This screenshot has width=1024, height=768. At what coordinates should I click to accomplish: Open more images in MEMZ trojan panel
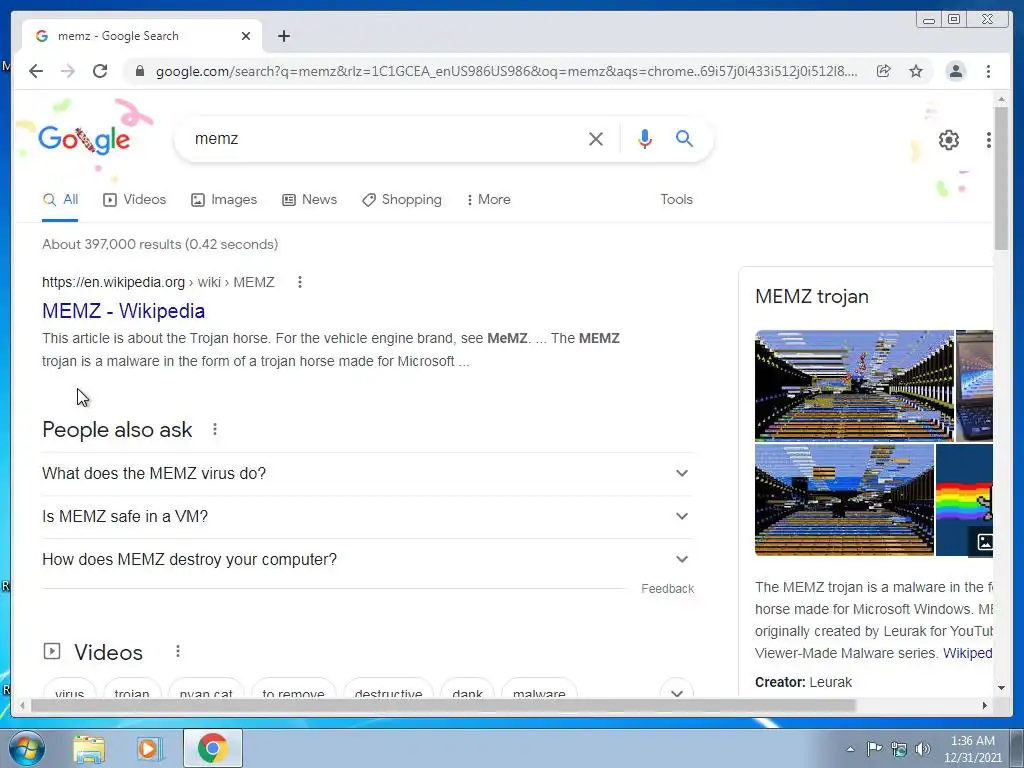(x=984, y=541)
